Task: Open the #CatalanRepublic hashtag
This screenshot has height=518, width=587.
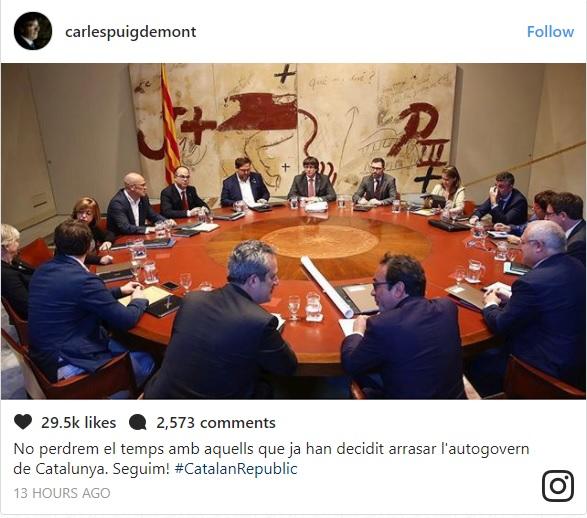Action: pos(236,469)
